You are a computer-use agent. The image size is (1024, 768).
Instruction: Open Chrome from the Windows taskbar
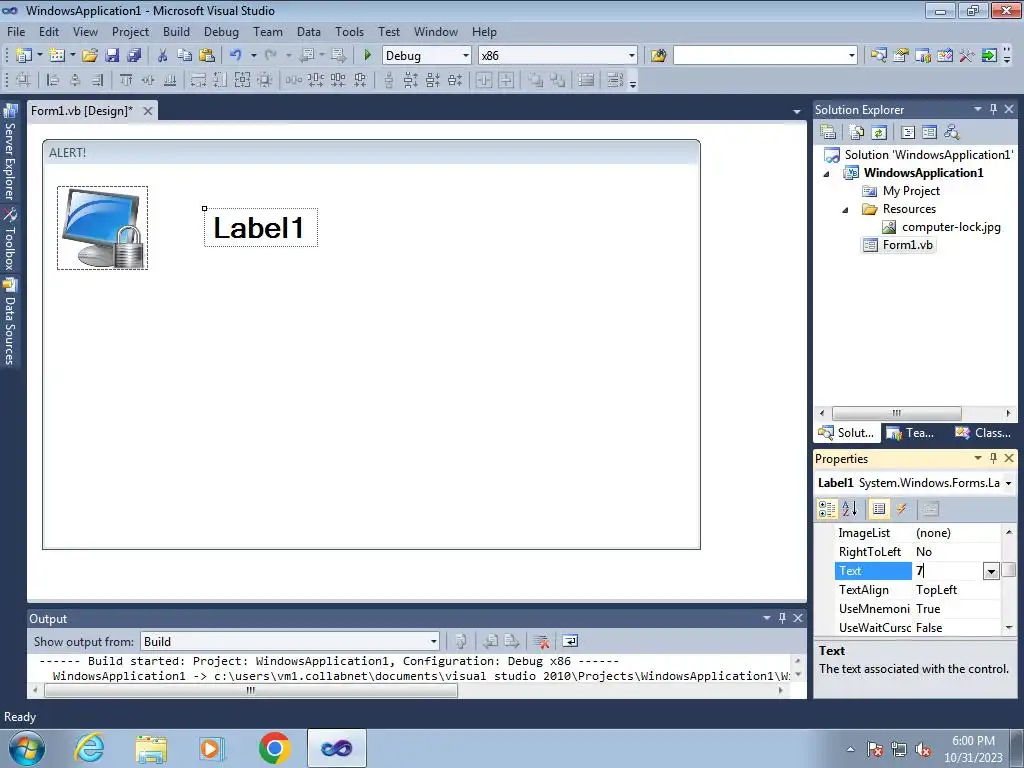tap(274, 748)
